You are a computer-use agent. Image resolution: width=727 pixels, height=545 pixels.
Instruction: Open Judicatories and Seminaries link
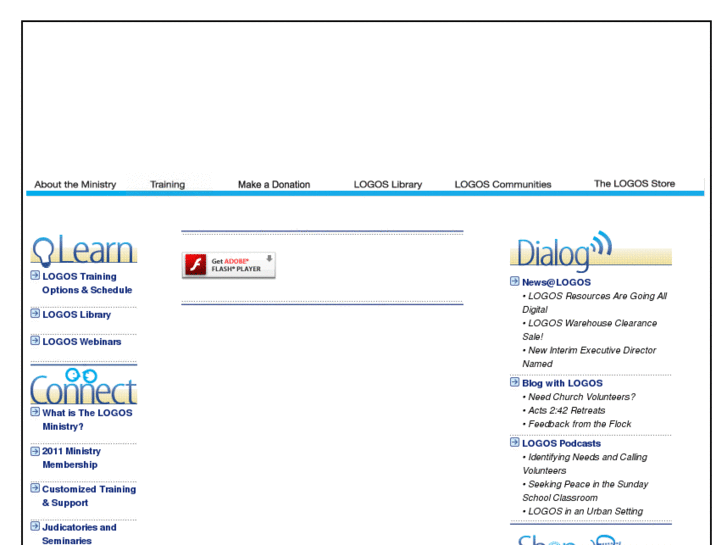coord(79,533)
